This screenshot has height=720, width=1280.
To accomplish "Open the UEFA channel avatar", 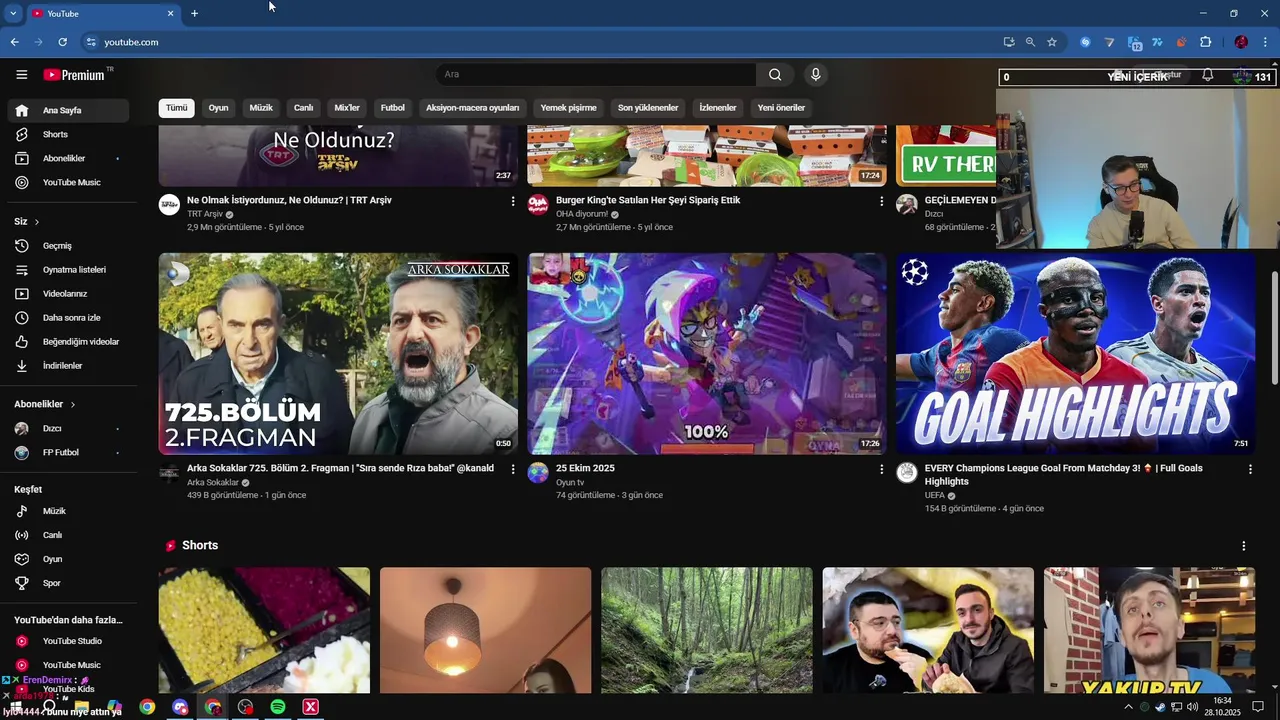I will coord(907,473).
